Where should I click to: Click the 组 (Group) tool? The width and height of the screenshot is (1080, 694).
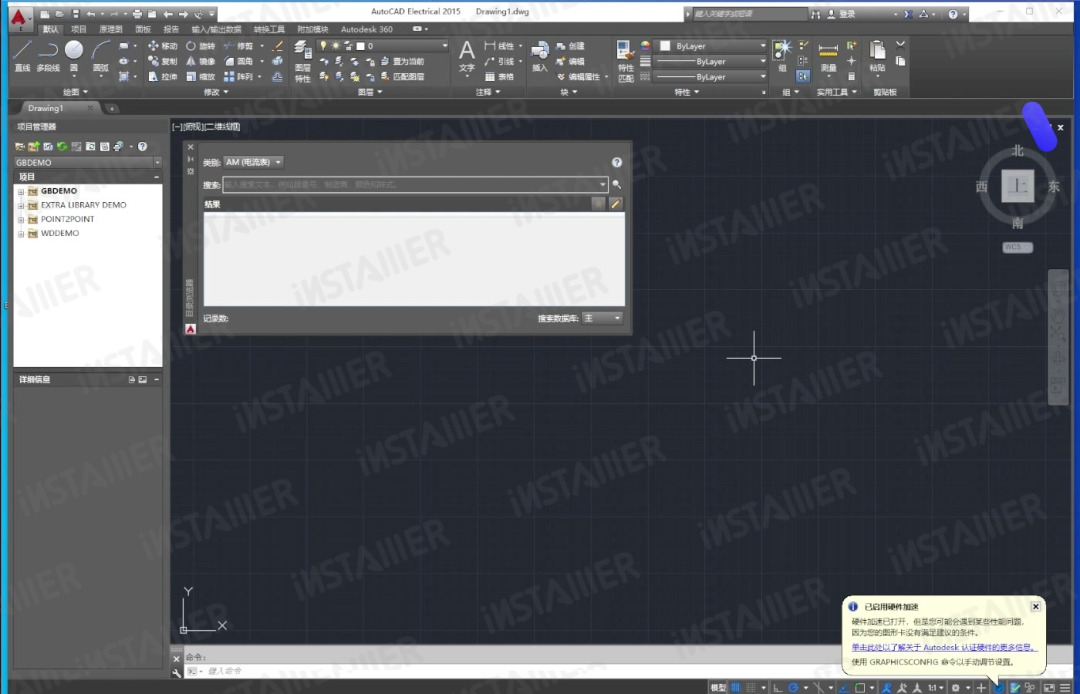coord(782,56)
